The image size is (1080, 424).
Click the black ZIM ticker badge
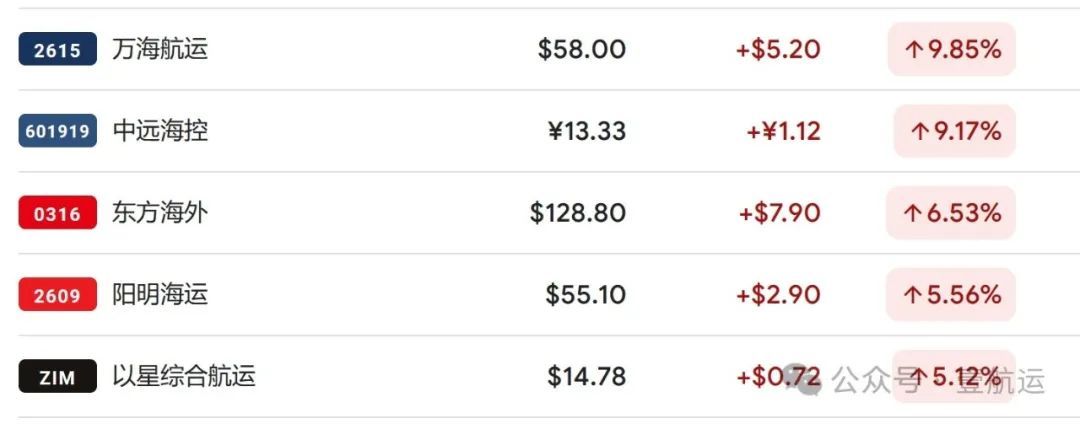[57, 377]
